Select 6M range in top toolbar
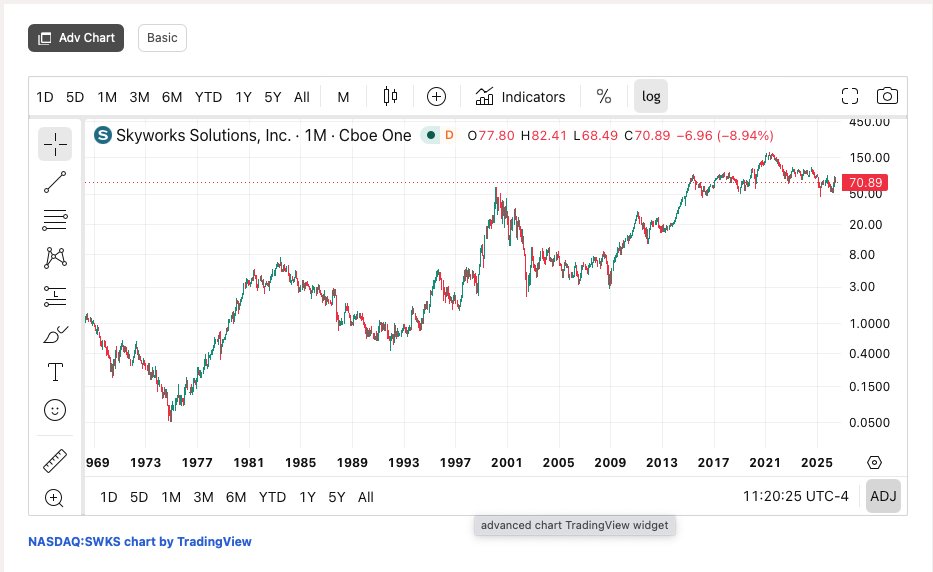The width and height of the screenshot is (933, 572). (x=172, y=97)
